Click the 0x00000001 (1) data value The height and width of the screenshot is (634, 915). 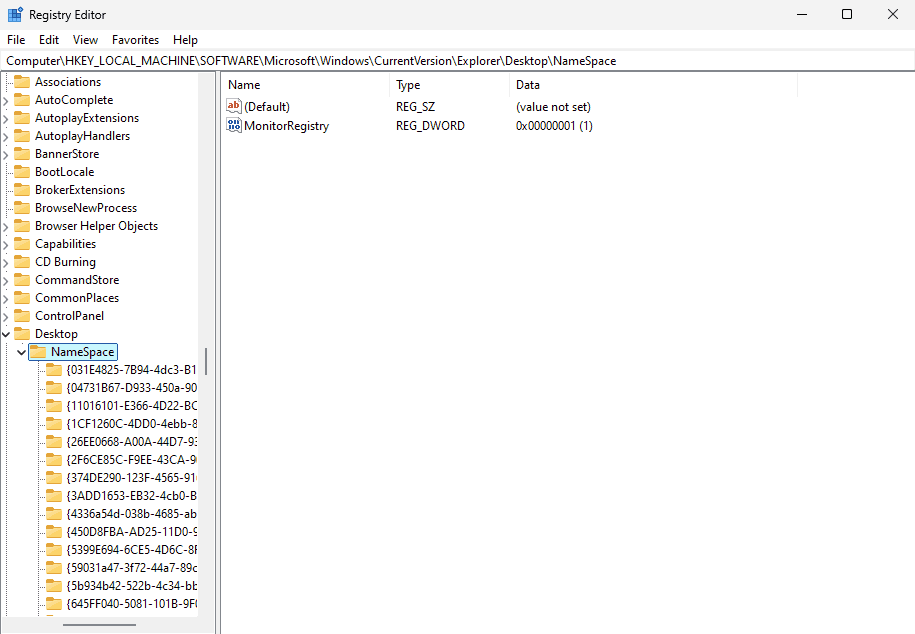[554, 126]
